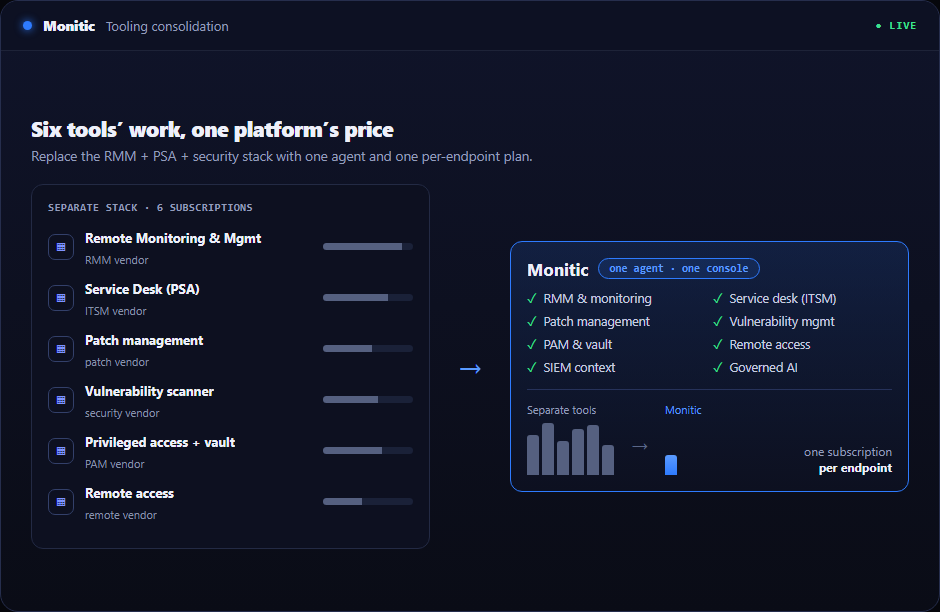Screen dimensions: 940x612
Task: Click the checkmark beside Governed AI
Action: pos(718,367)
